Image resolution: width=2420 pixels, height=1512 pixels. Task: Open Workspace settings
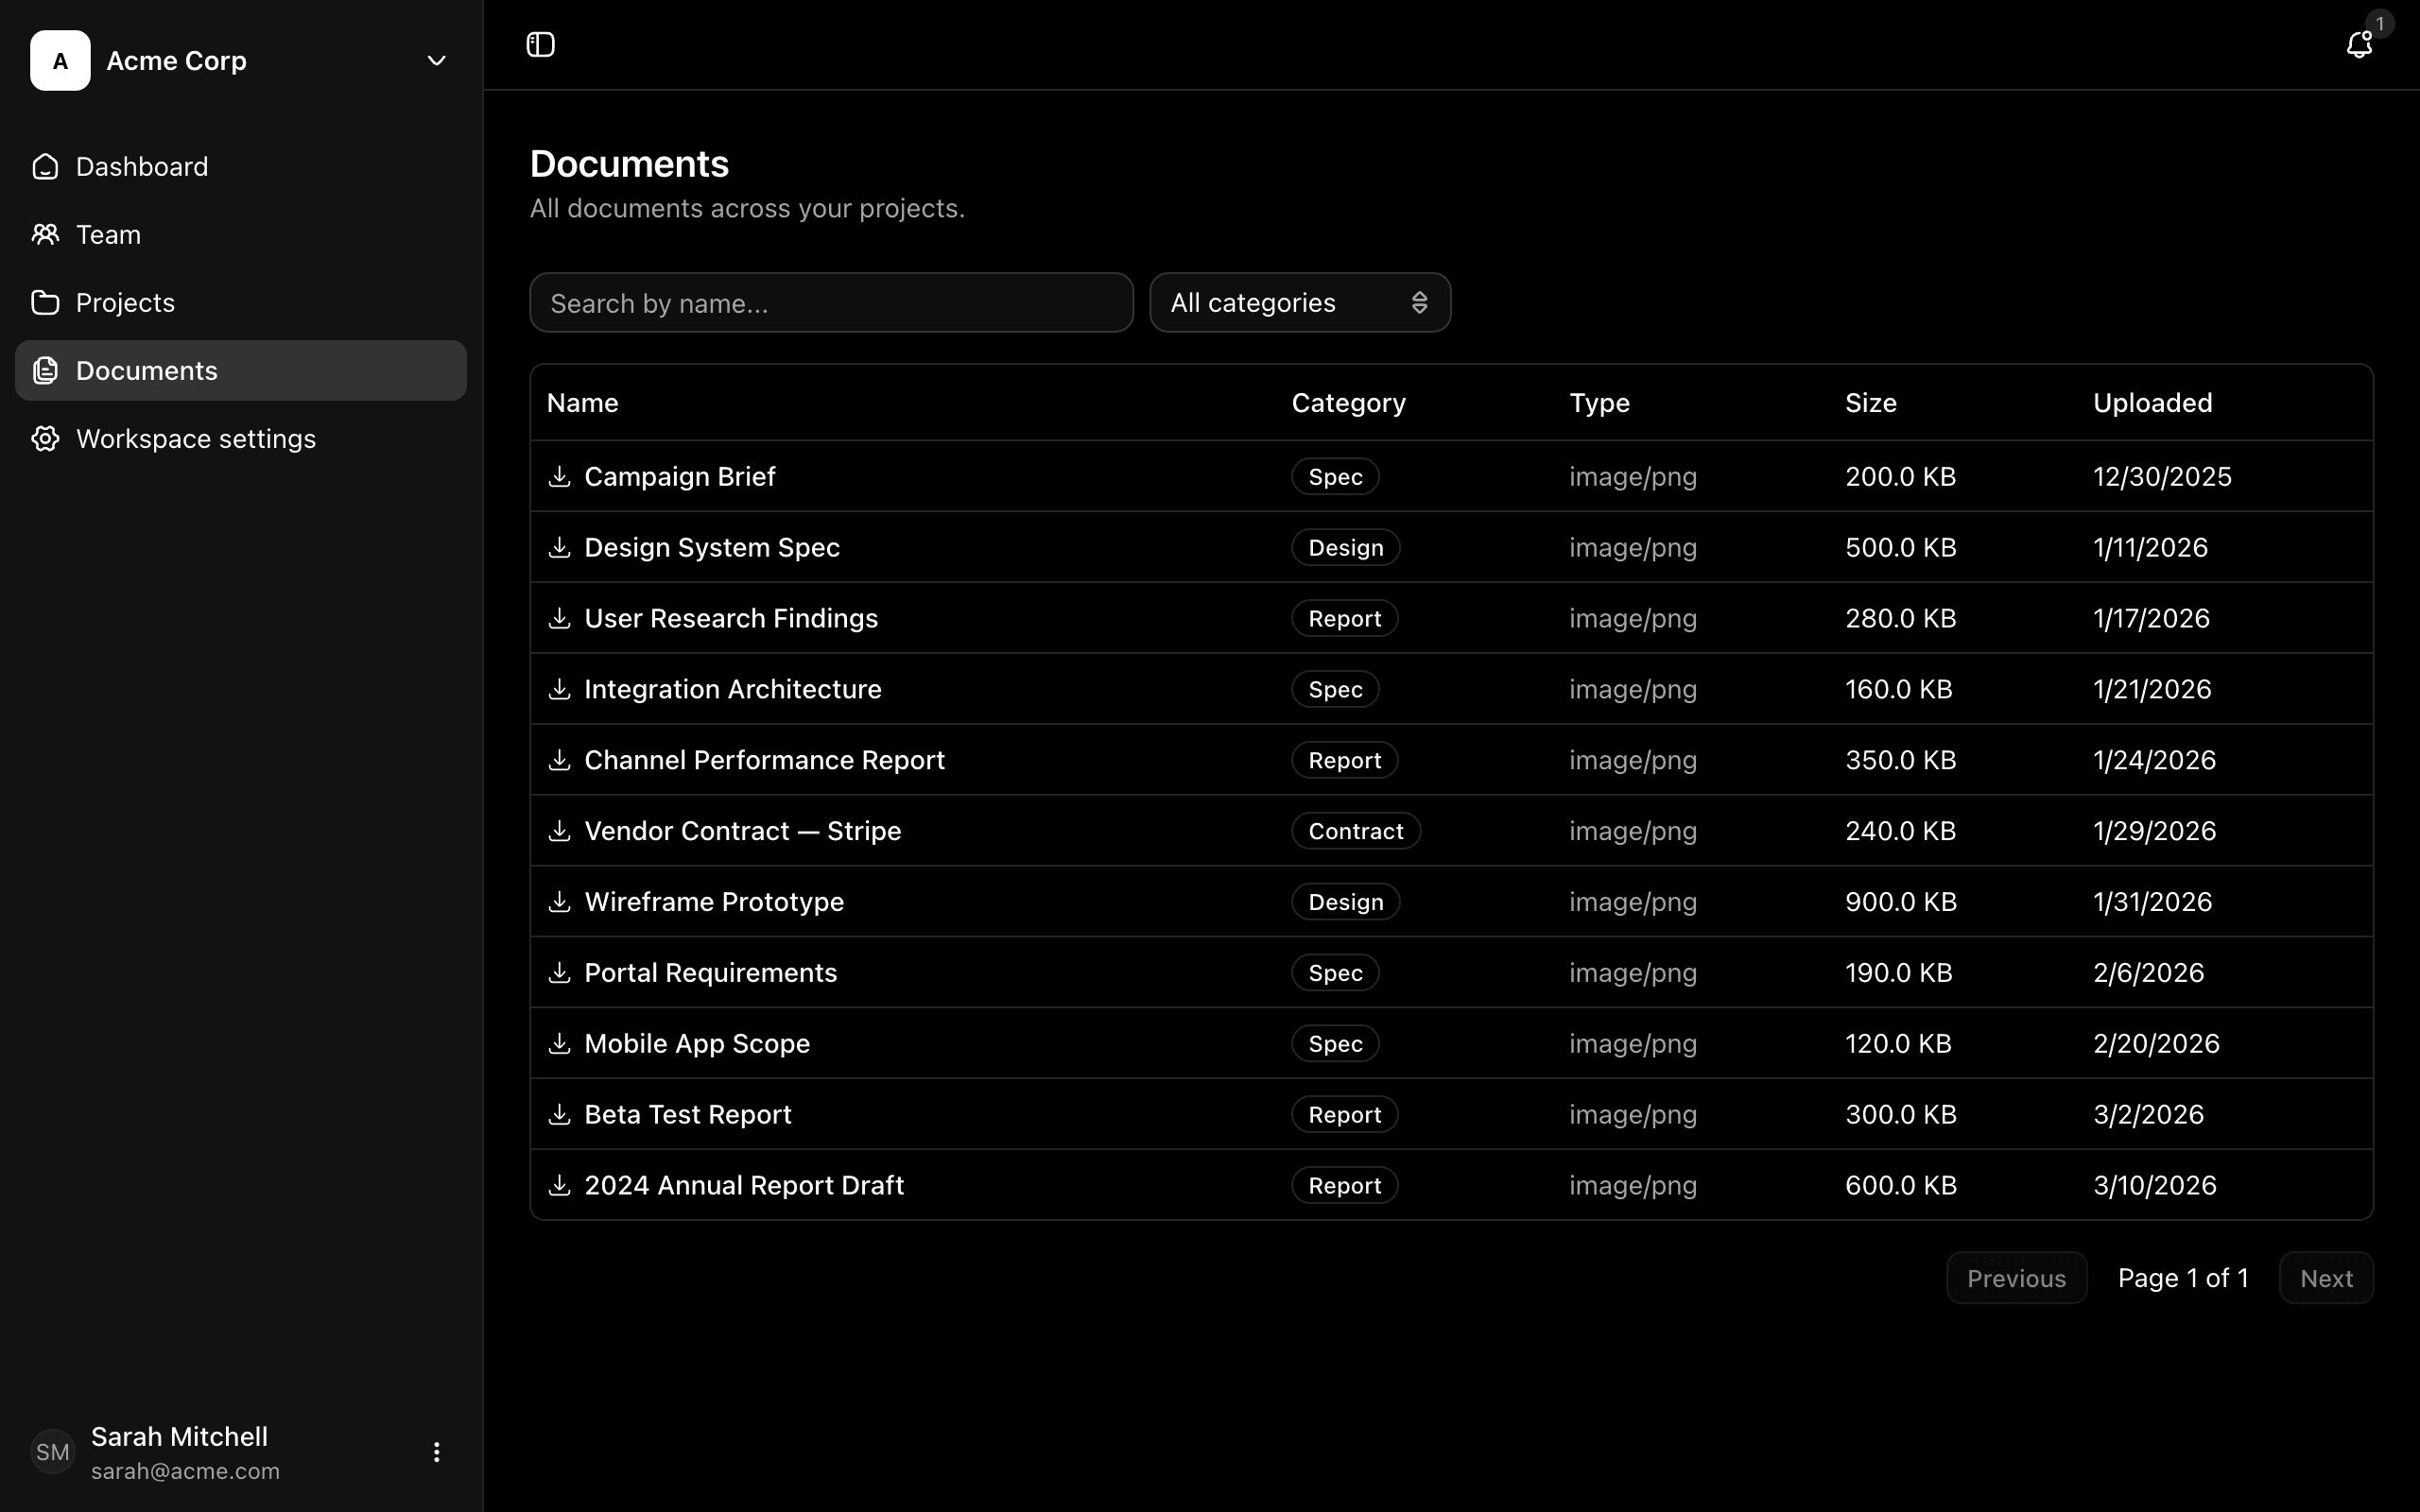click(x=195, y=438)
